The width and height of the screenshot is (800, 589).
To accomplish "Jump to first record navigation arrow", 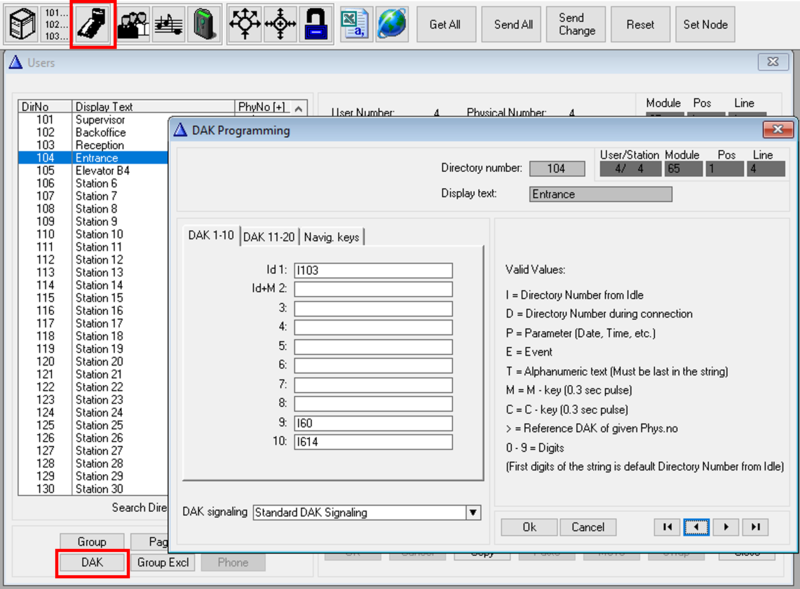I will (x=668, y=527).
